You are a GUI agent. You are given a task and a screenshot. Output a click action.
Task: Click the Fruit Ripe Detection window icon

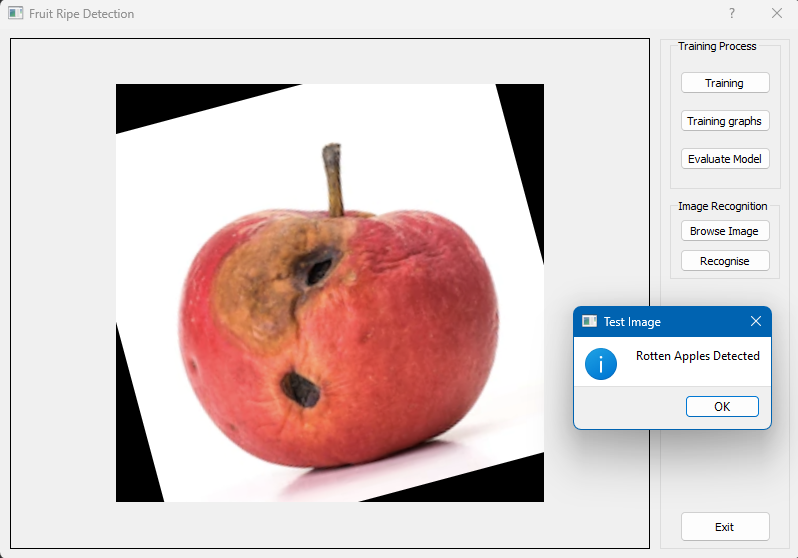pyautogui.click(x=16, y=13)
